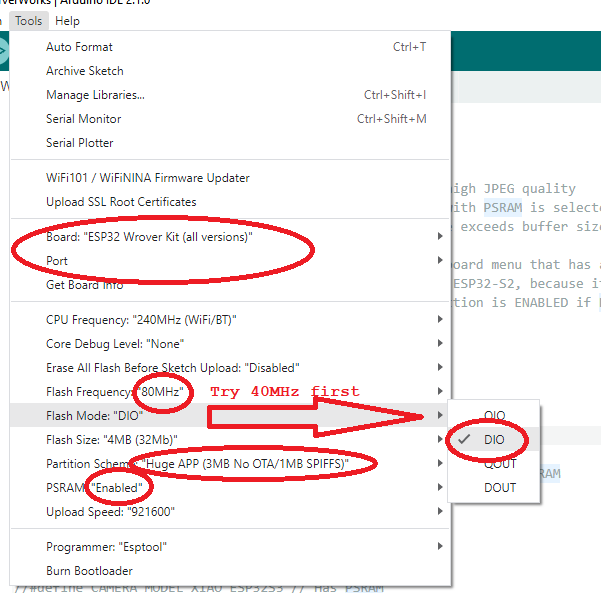Open WiFi101 / WiFiNINA Firmware Updater

click(230, 178)
